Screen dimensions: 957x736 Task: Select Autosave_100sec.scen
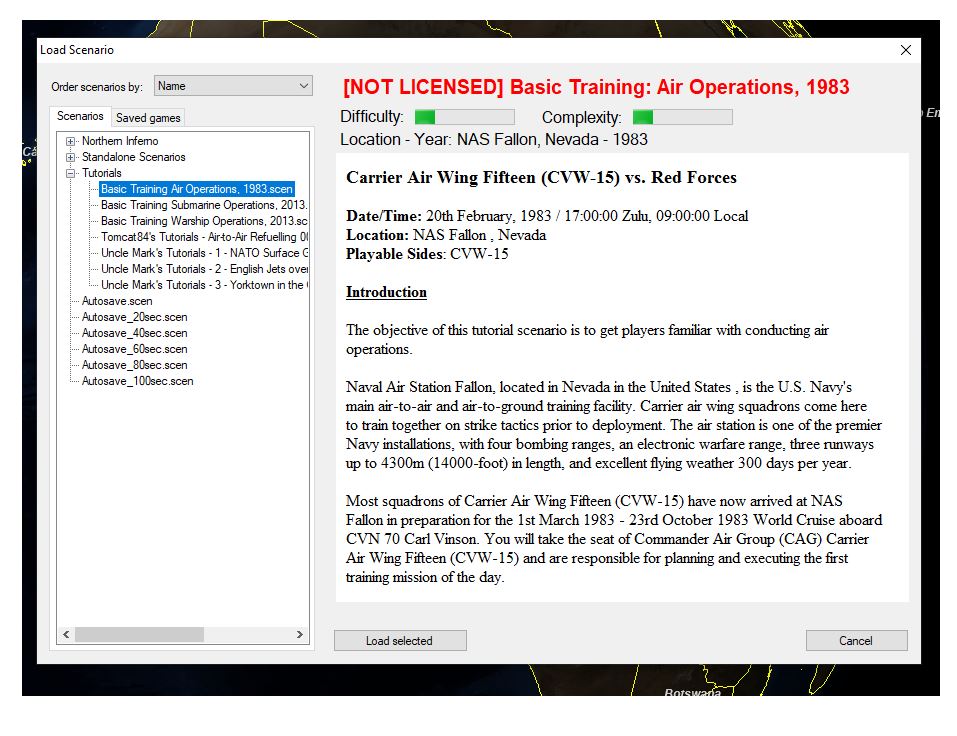[137, 381]
